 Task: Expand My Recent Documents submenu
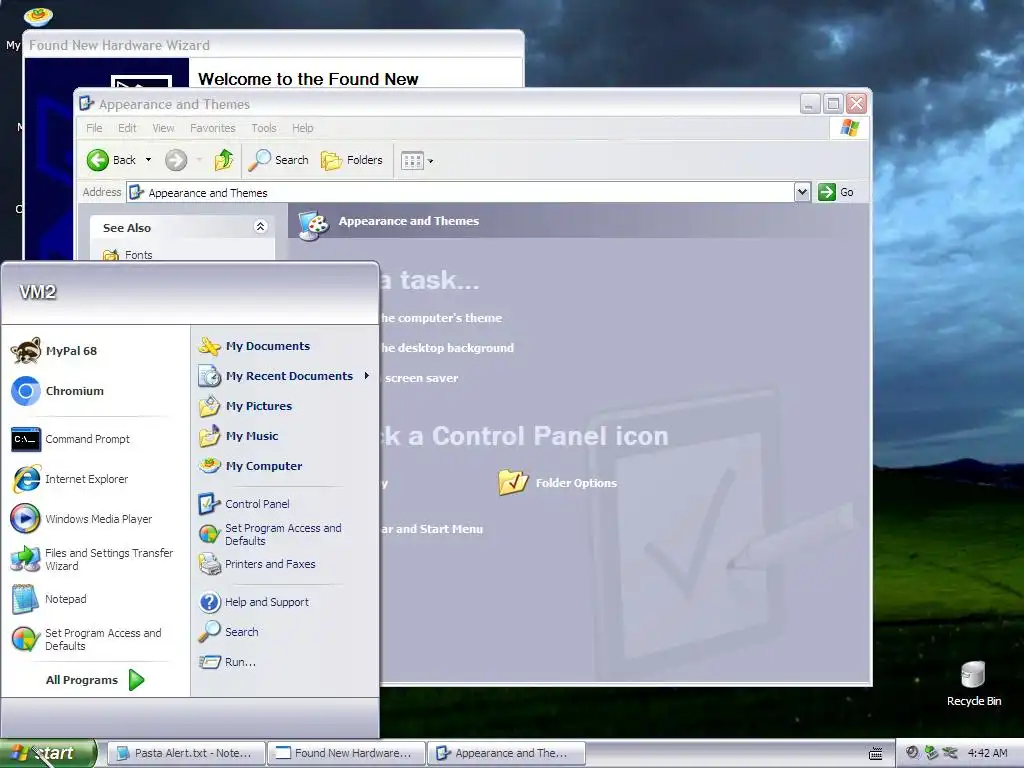coord(285,376)
